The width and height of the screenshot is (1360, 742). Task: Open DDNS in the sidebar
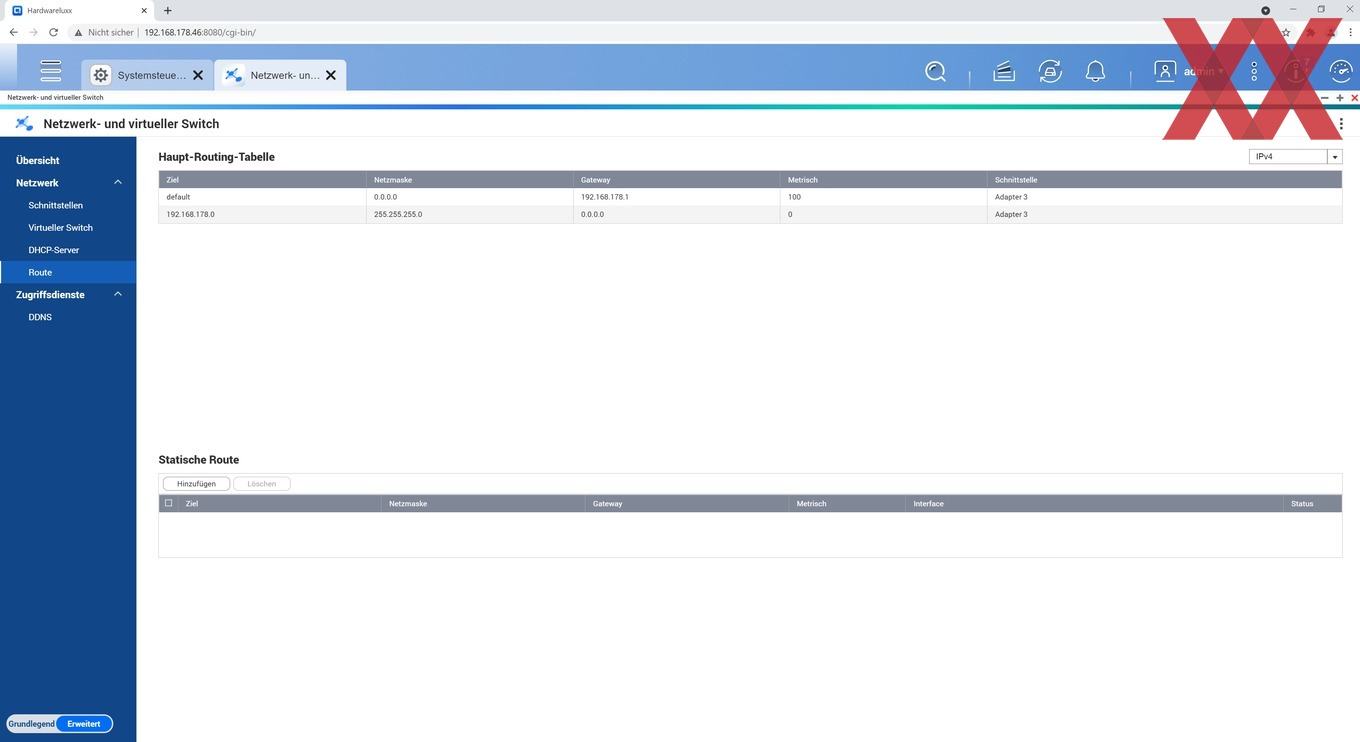[x=40, y=317]
